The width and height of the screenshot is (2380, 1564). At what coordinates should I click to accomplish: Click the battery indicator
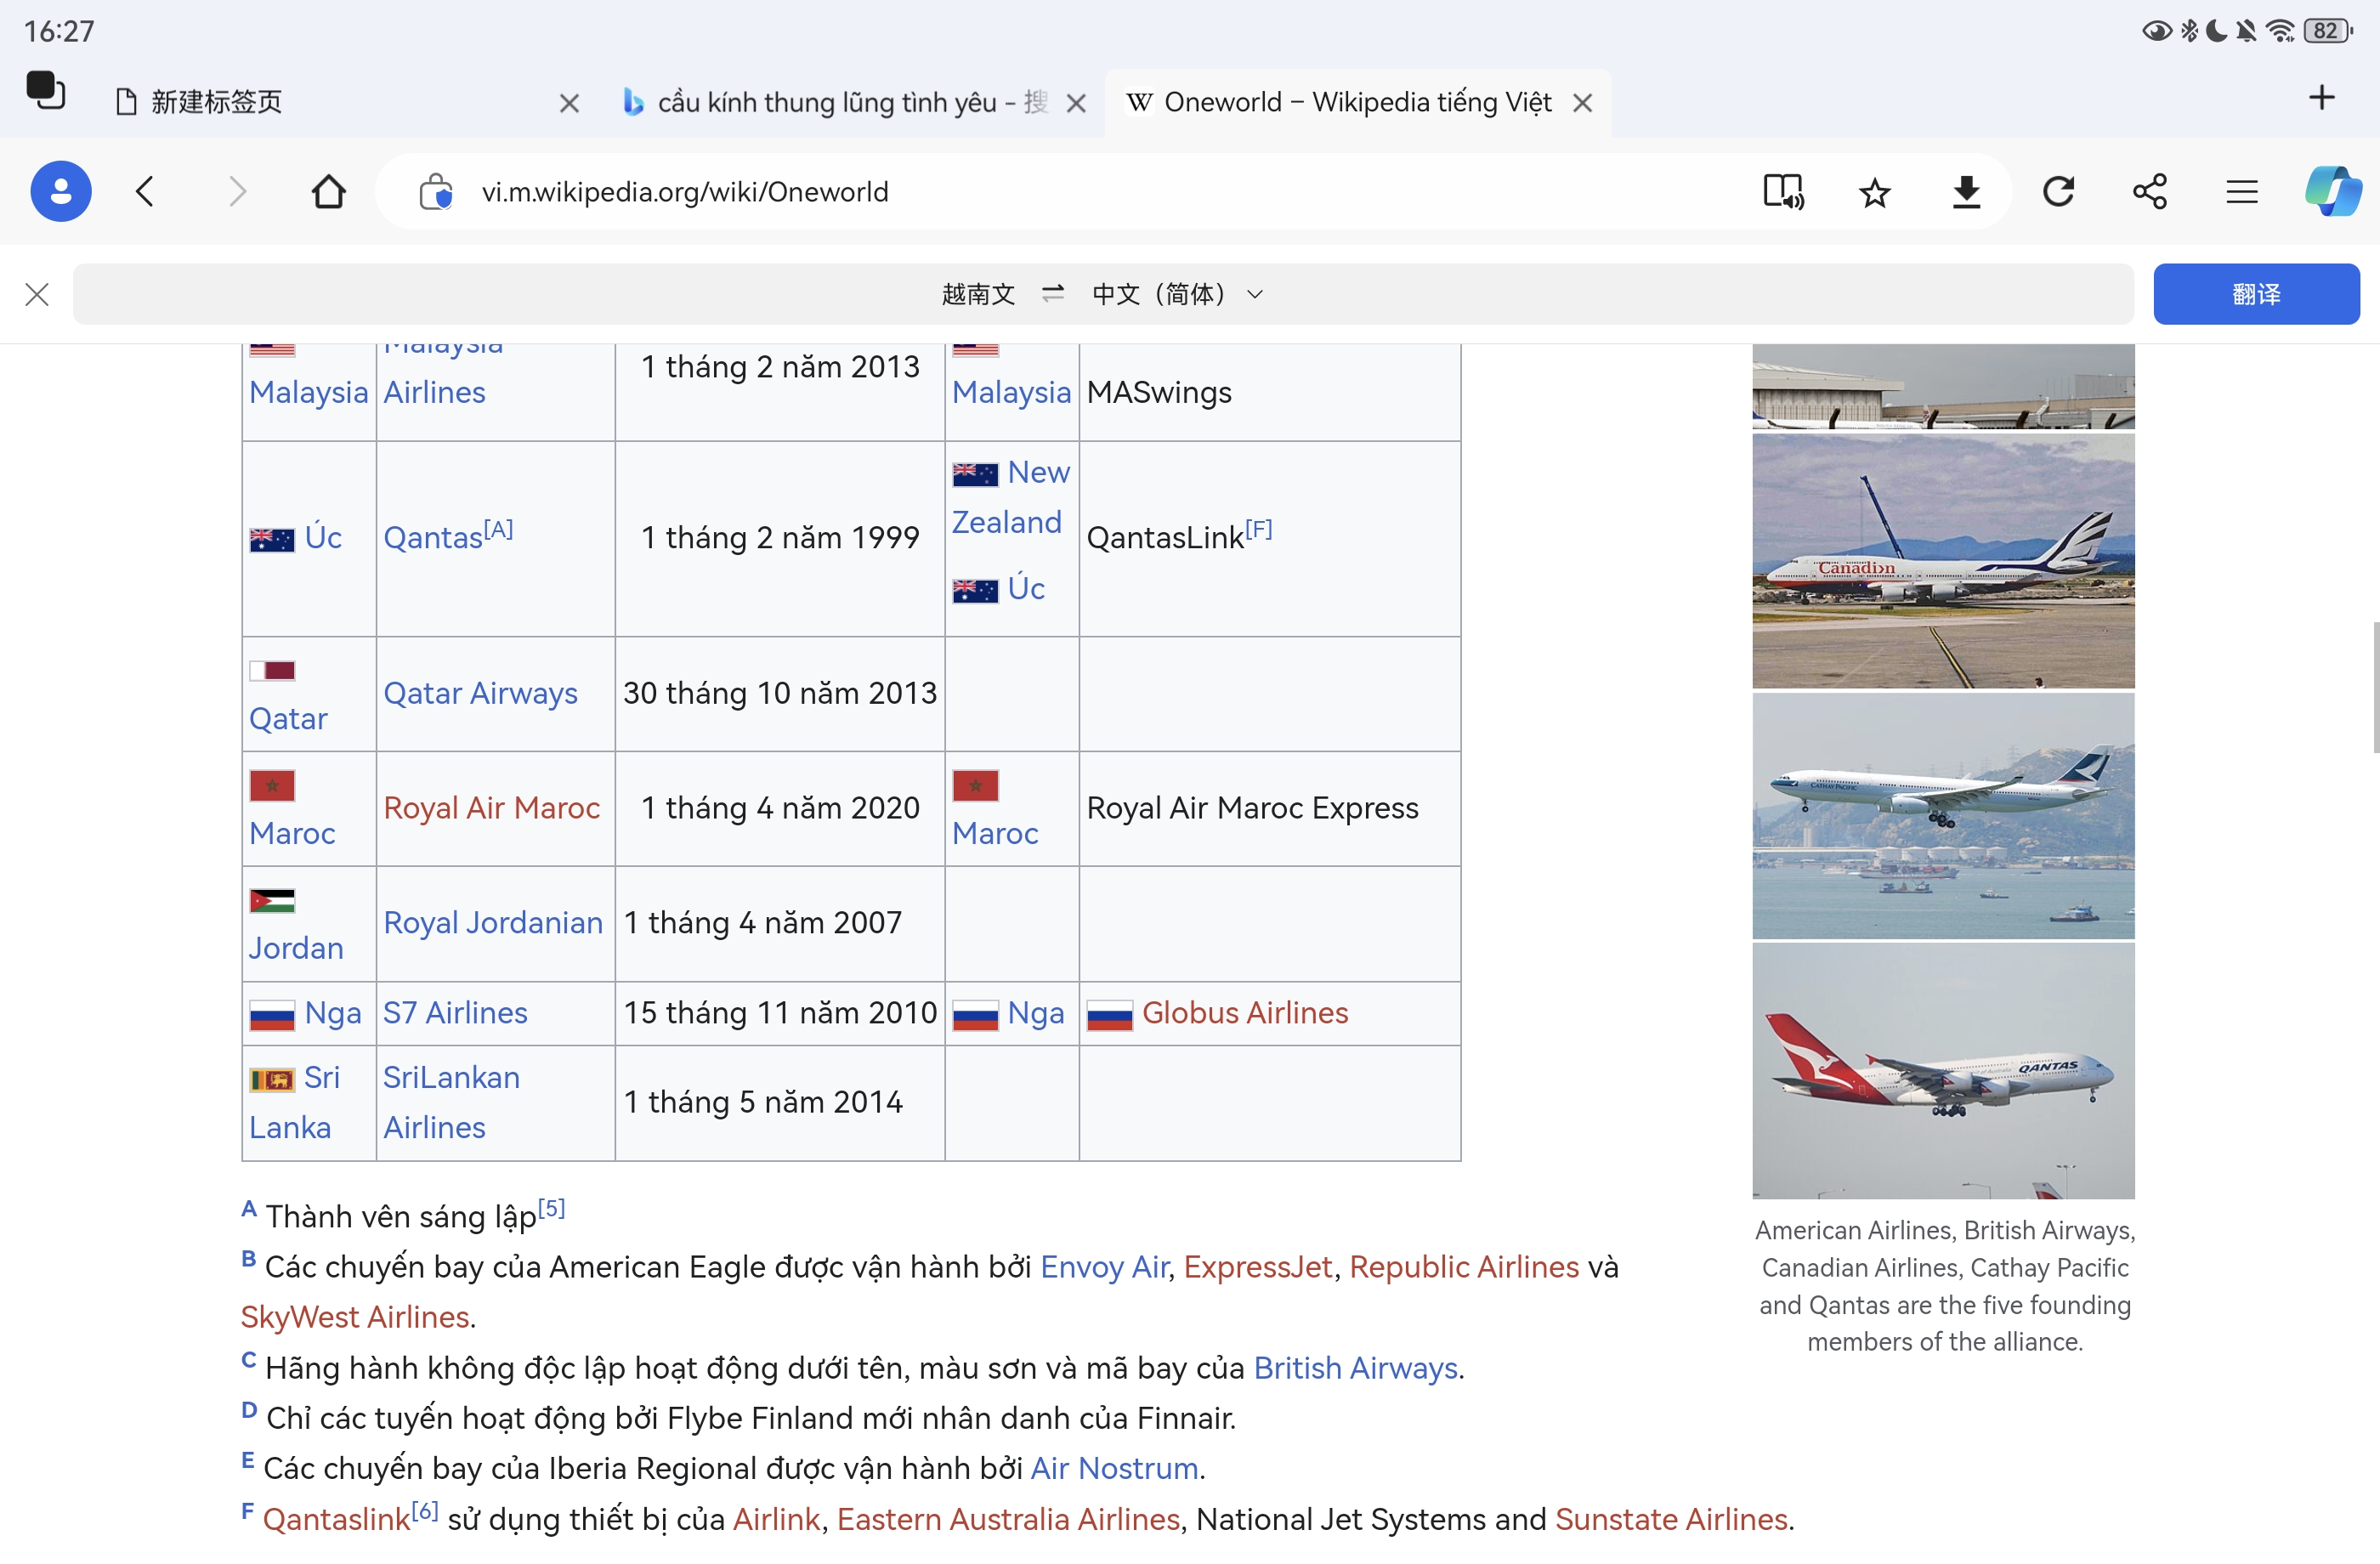pyautogui.click(x=2328, y=31)
